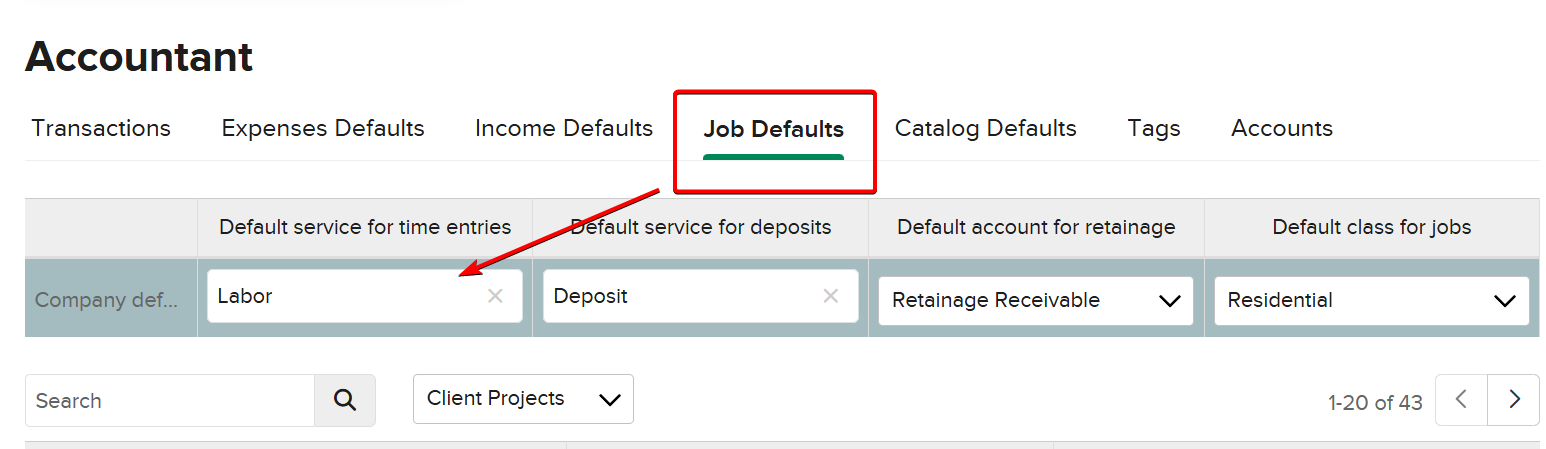Viewport: 1546px width, 449px height.
Task: Open Retainage Receivable account dropdown
Action: tap(1035, 301)
